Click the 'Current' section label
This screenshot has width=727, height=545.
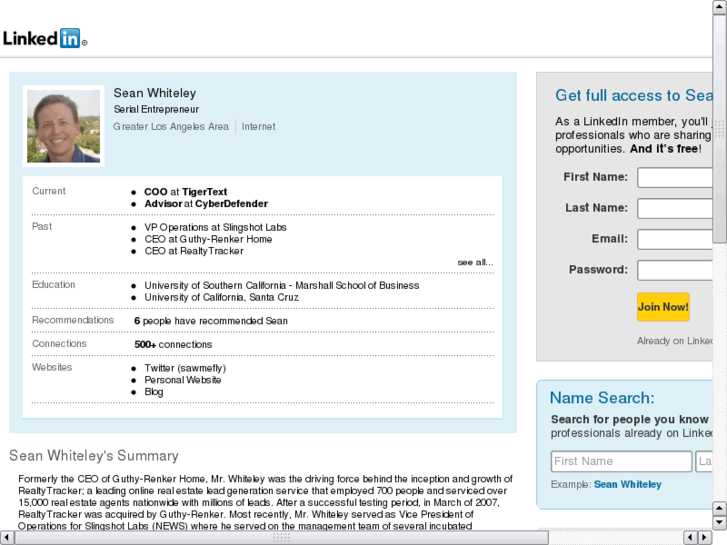[x=49, y=191]
